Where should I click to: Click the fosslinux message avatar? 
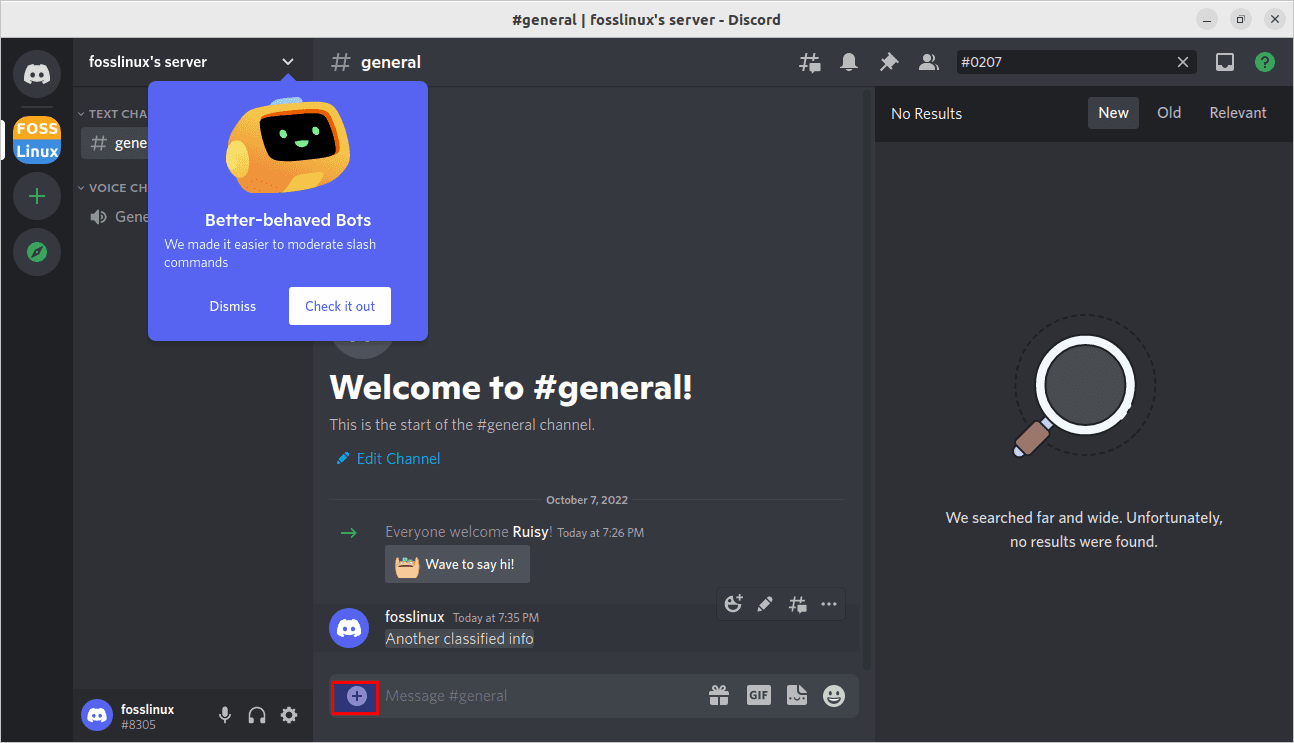[x=349, y=628]
